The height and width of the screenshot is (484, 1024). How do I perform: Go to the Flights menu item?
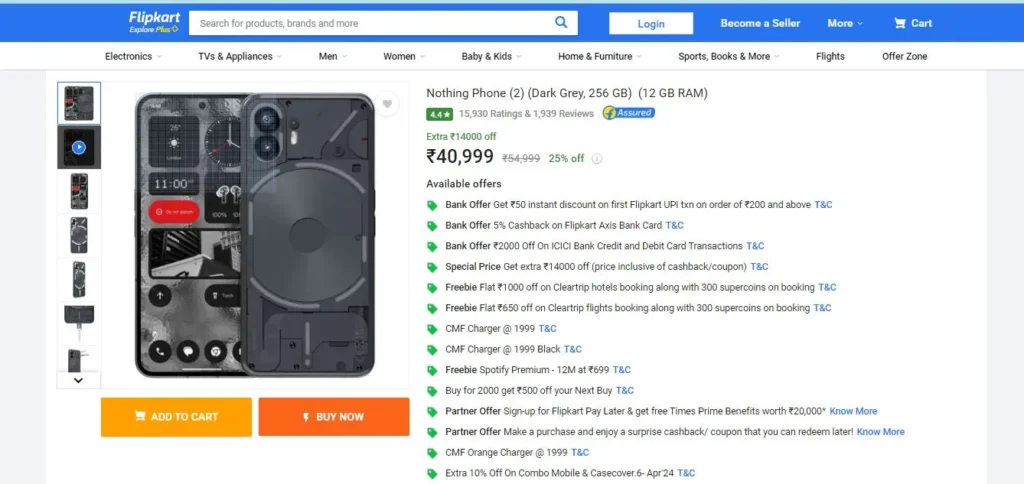[830, 56]
